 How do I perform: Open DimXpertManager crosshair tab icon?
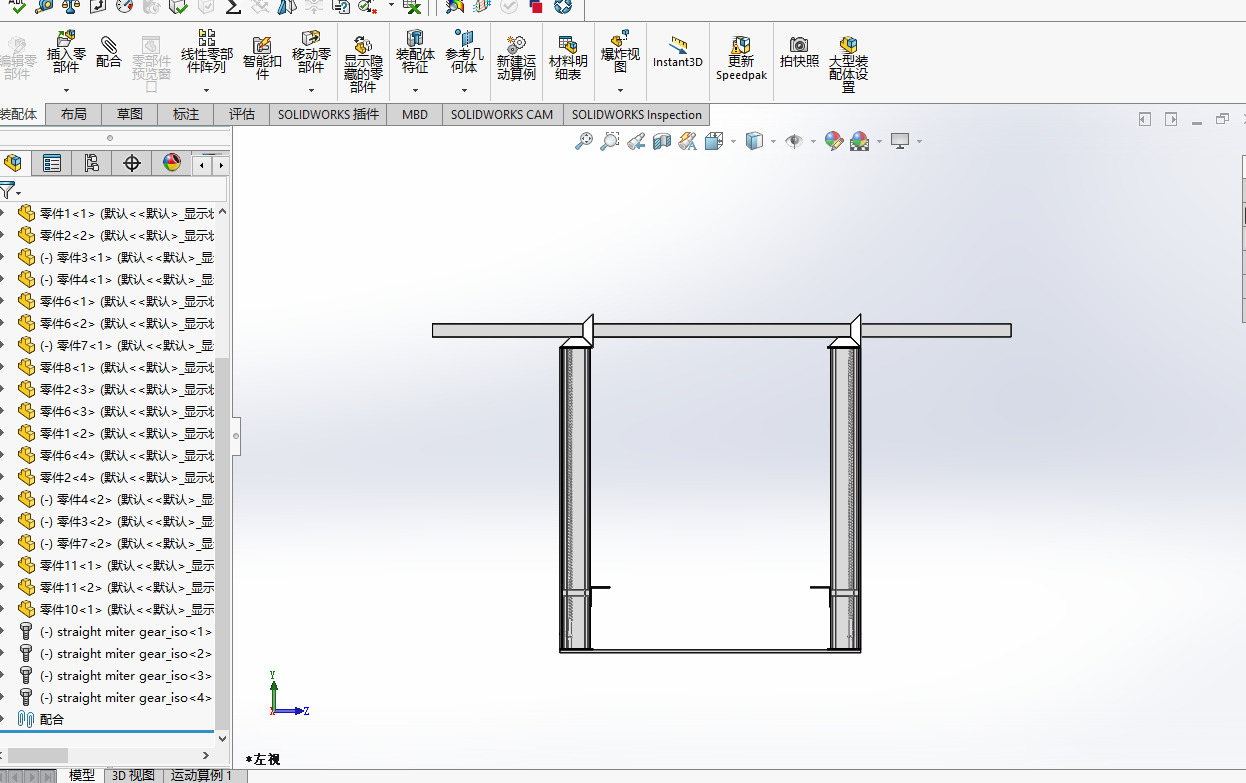point(132,163)
